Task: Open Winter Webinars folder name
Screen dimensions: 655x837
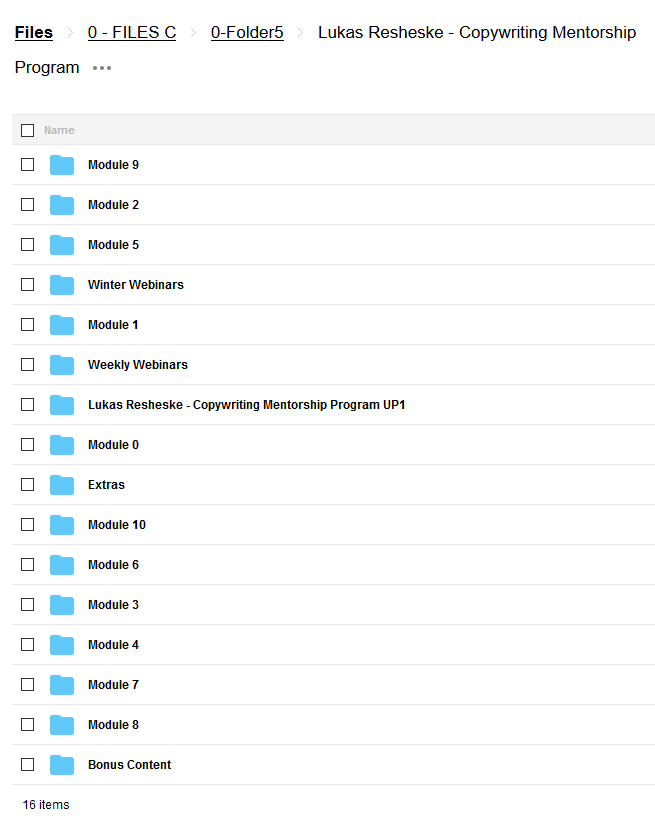Action: (x=136, y=285)
